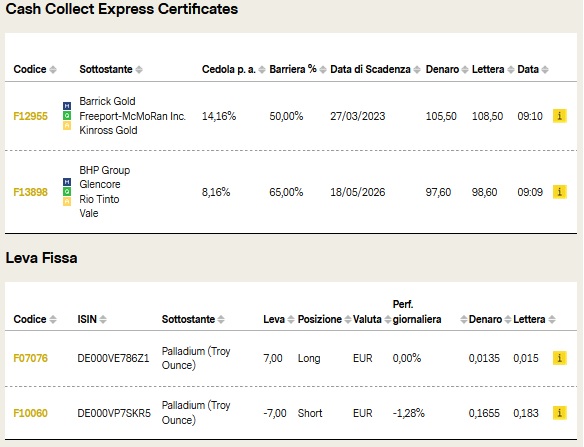This screenshot has width=584, height=447.
Task: Sort Leva Fissa table by Denaro arrows
Action: click(x=508, y=320)
